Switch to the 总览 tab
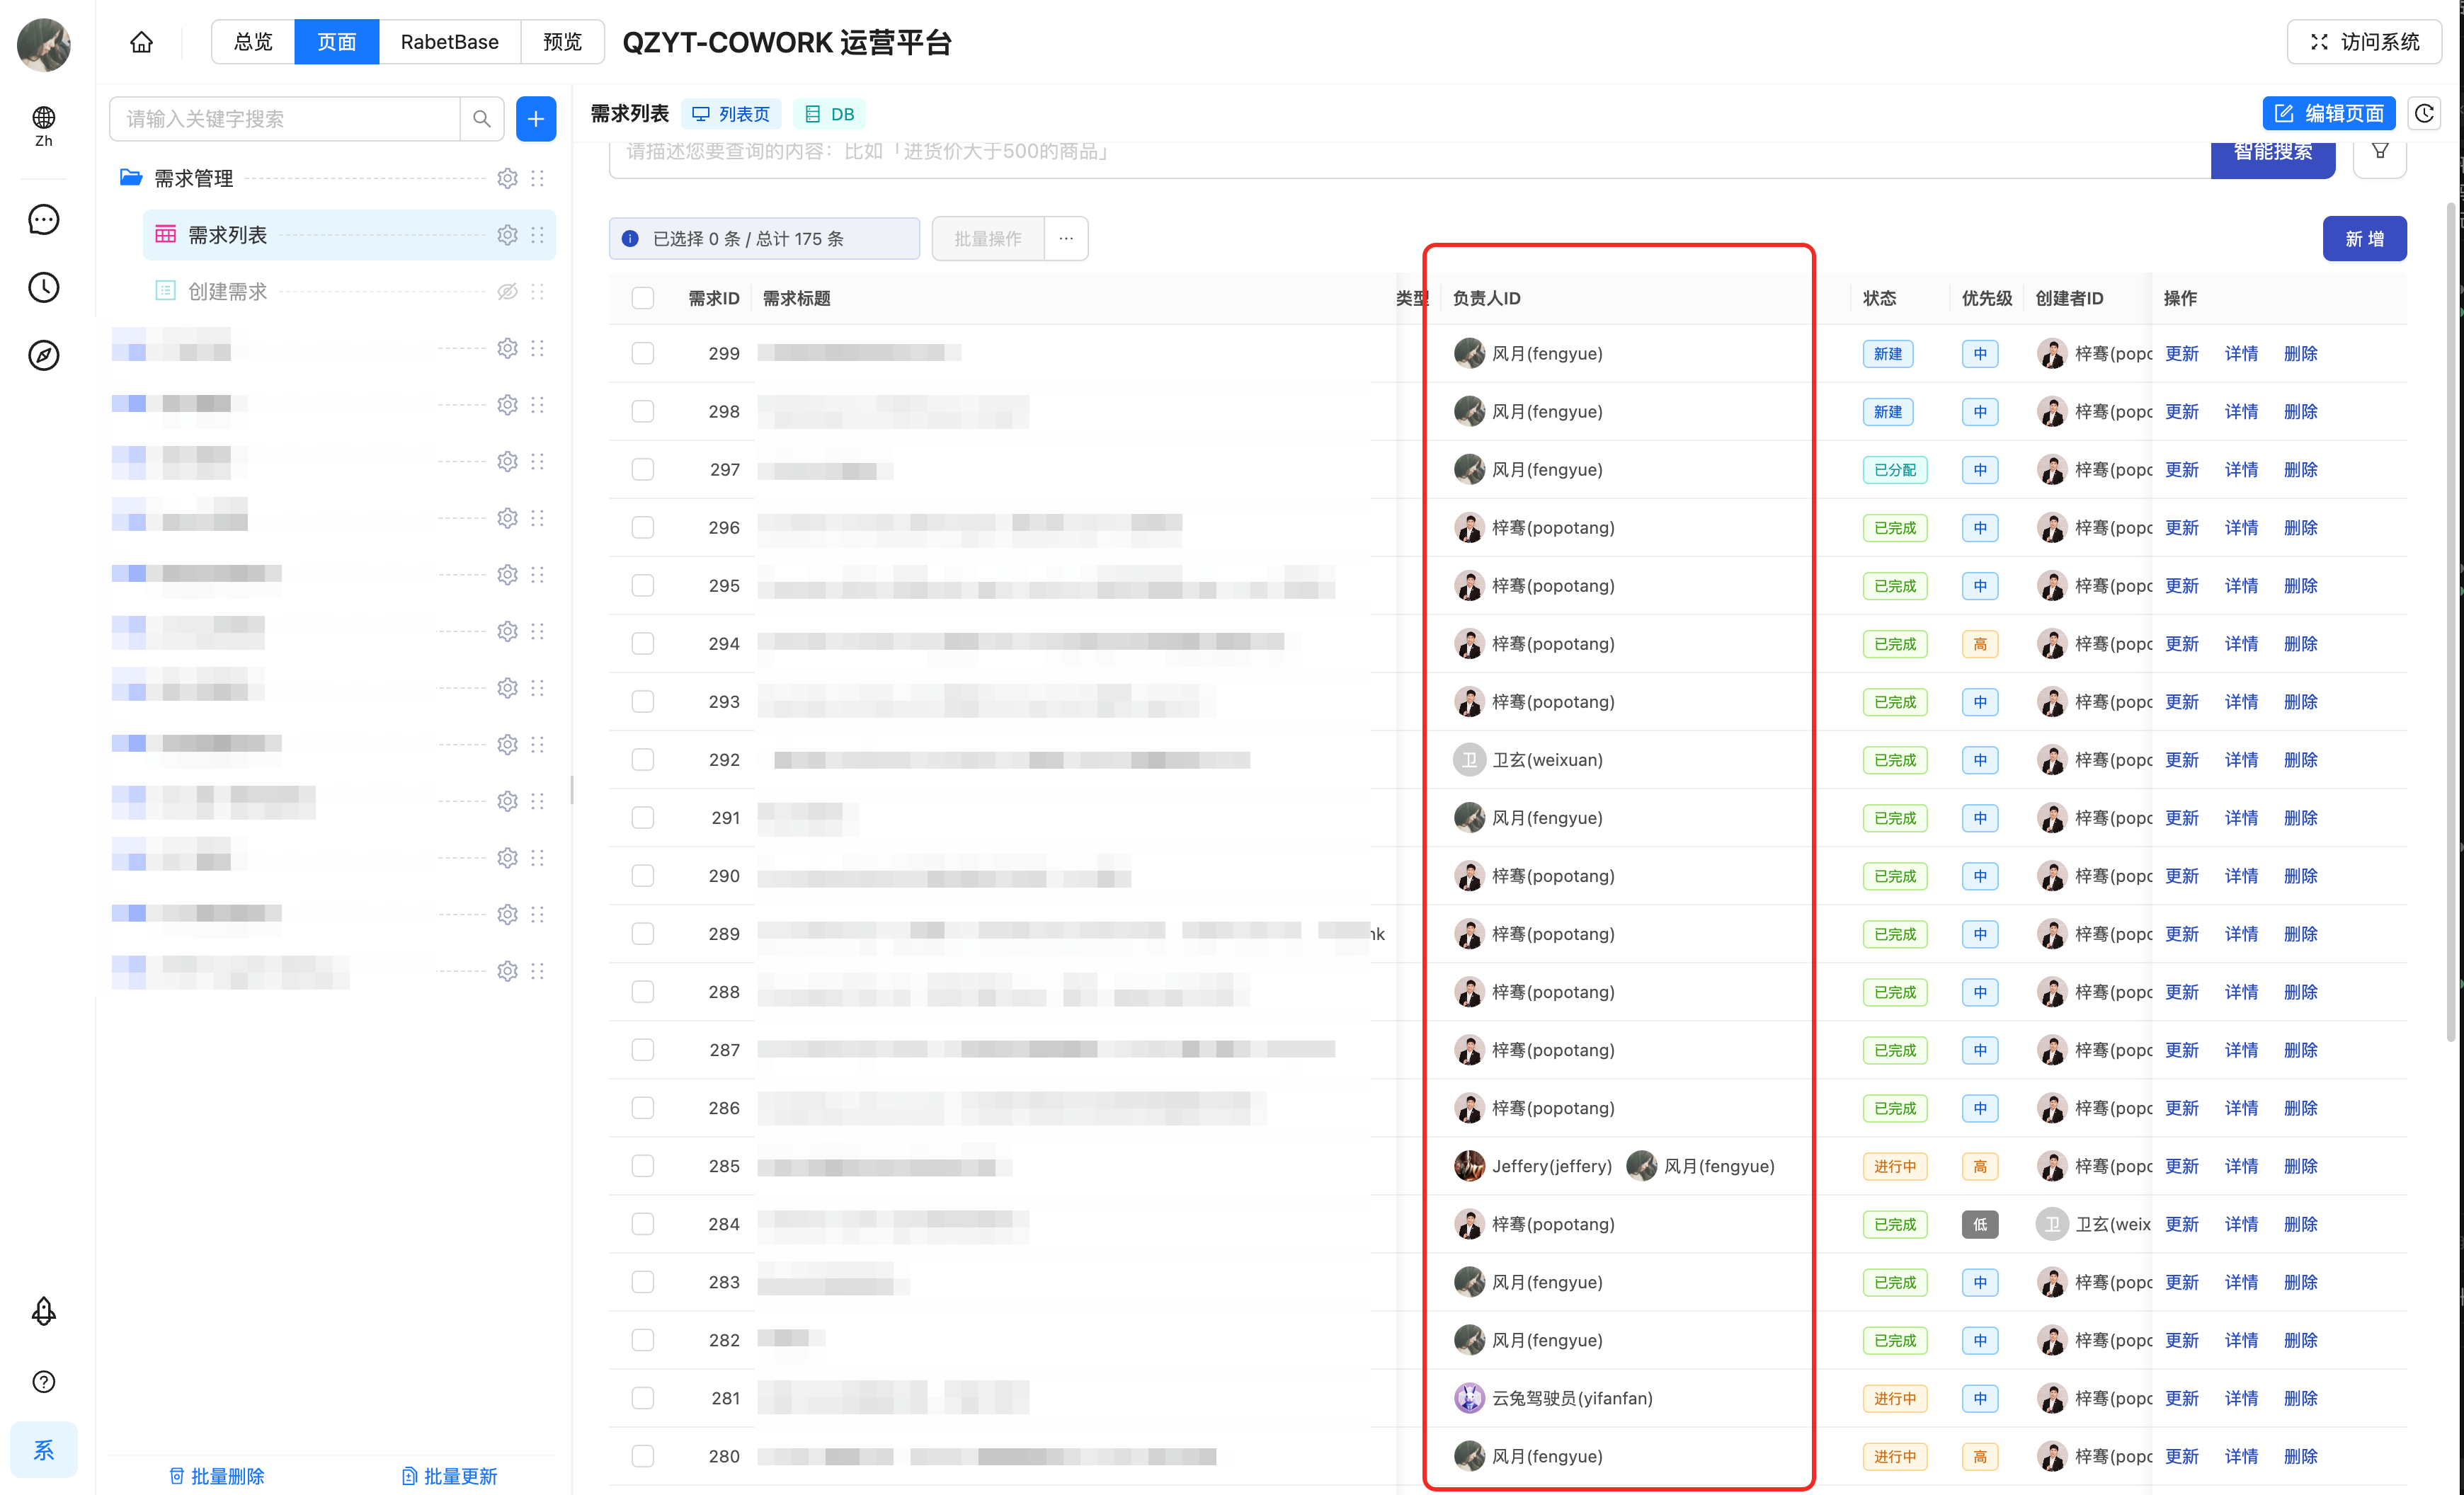 tap(253, 42)
